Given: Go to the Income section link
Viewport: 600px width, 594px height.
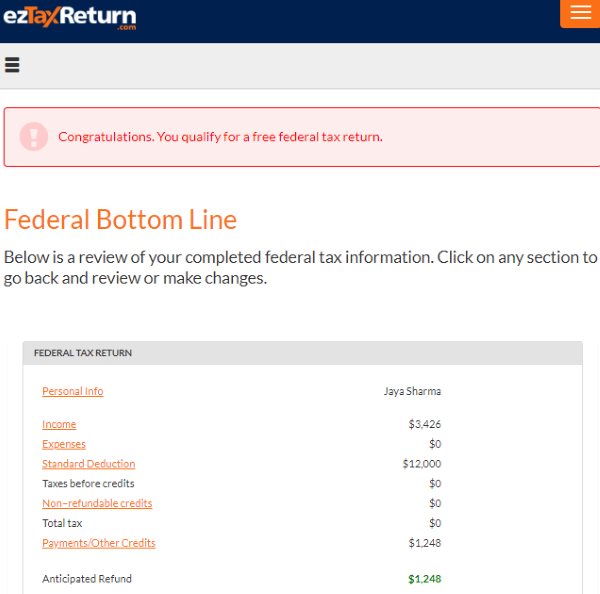Looking at the screenshot, I should click(x=59, y=424).
